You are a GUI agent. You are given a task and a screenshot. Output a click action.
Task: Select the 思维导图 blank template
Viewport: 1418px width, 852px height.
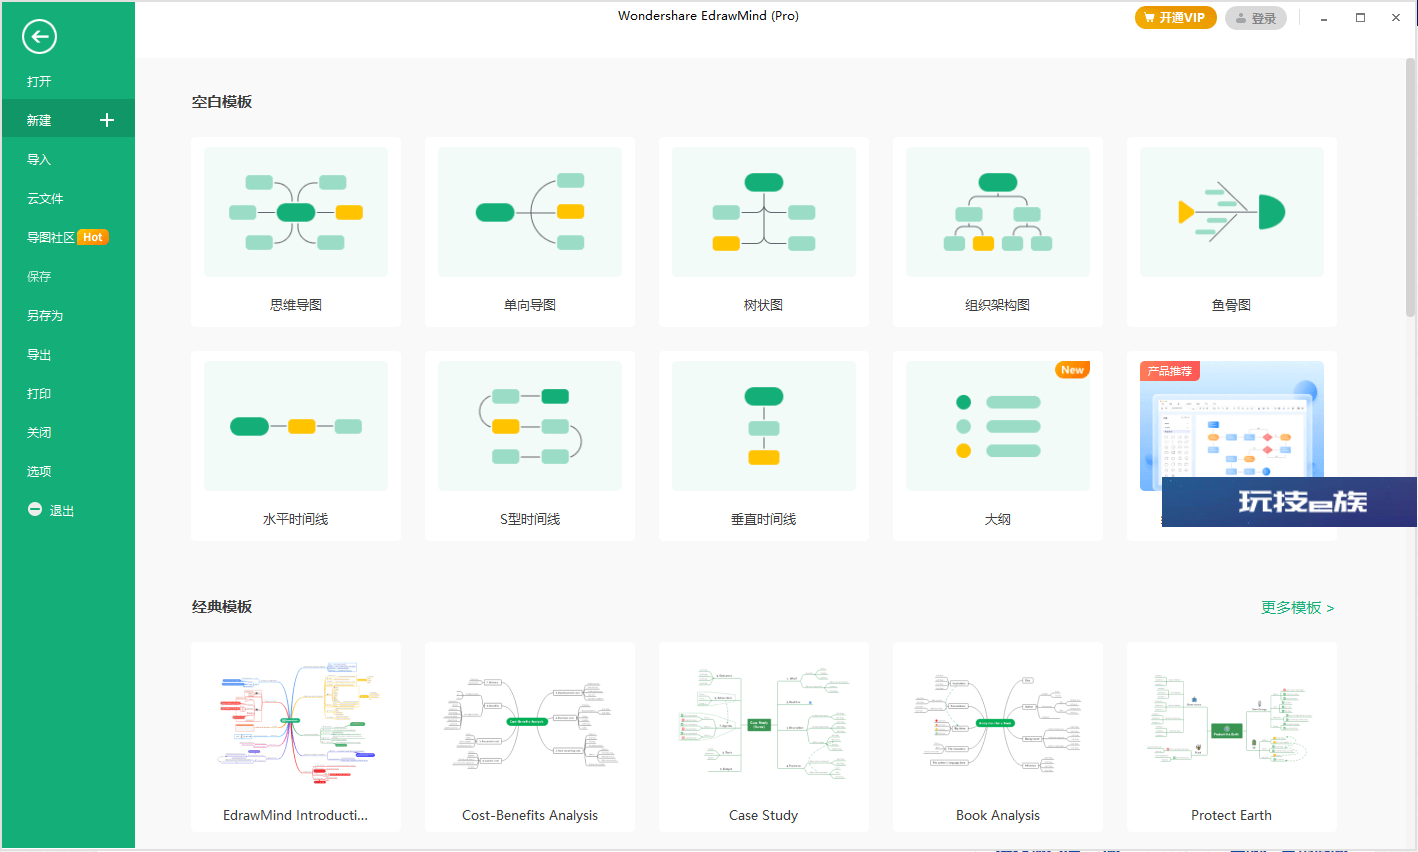point(296,232)
